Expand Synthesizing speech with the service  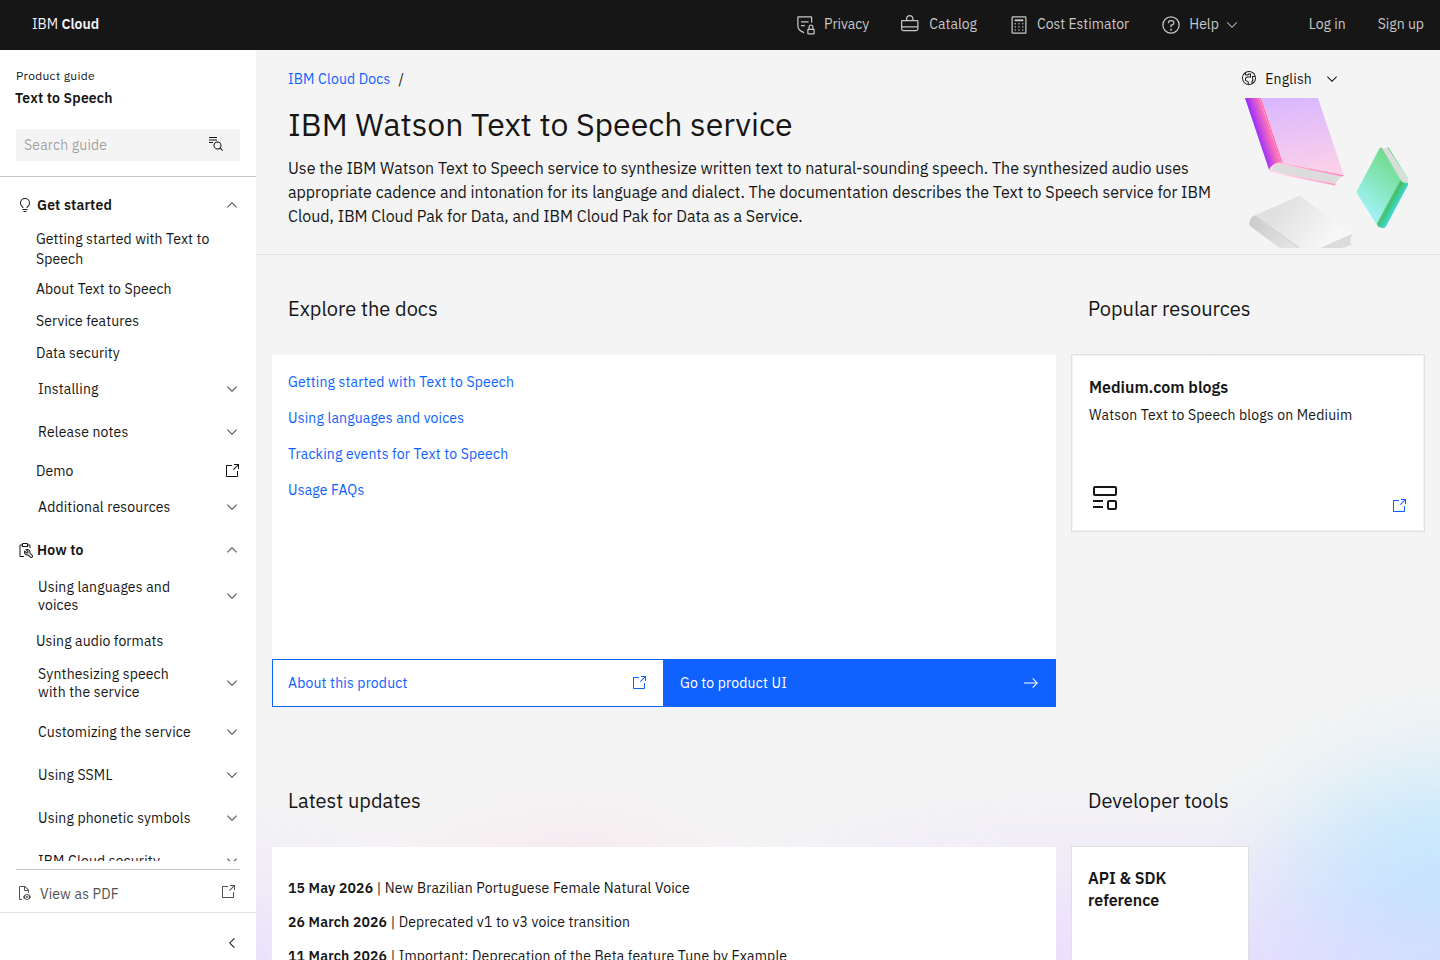232,683
